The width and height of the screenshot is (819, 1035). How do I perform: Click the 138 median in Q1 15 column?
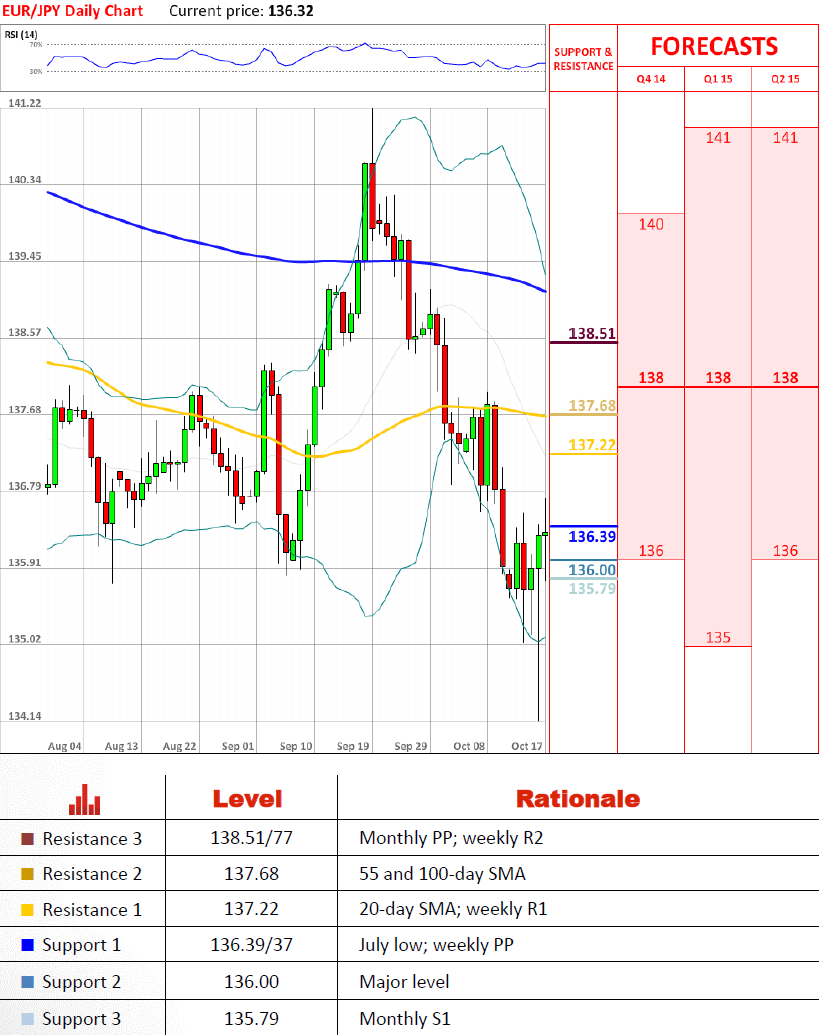(718, 378)
